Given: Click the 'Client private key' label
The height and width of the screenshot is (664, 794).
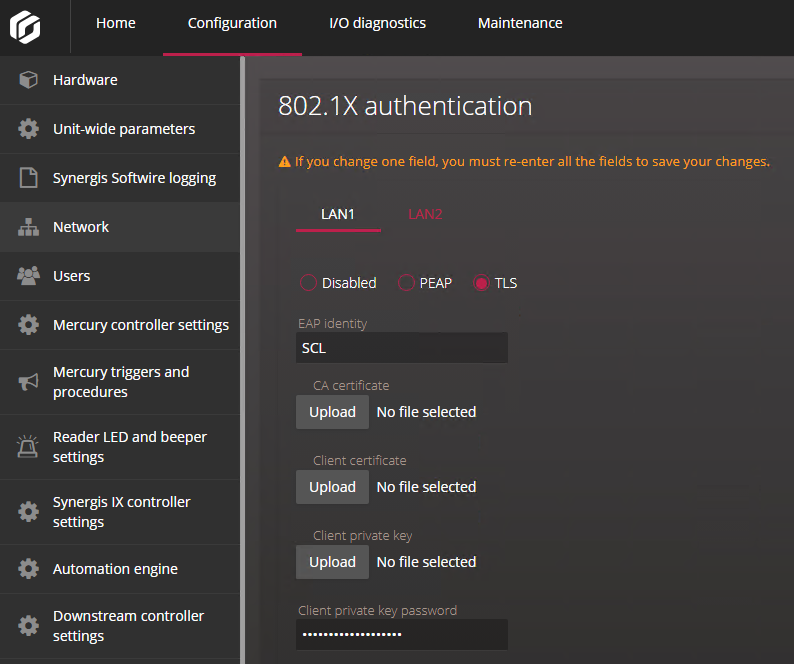Looking at the screenshot, I should (363, 535).
